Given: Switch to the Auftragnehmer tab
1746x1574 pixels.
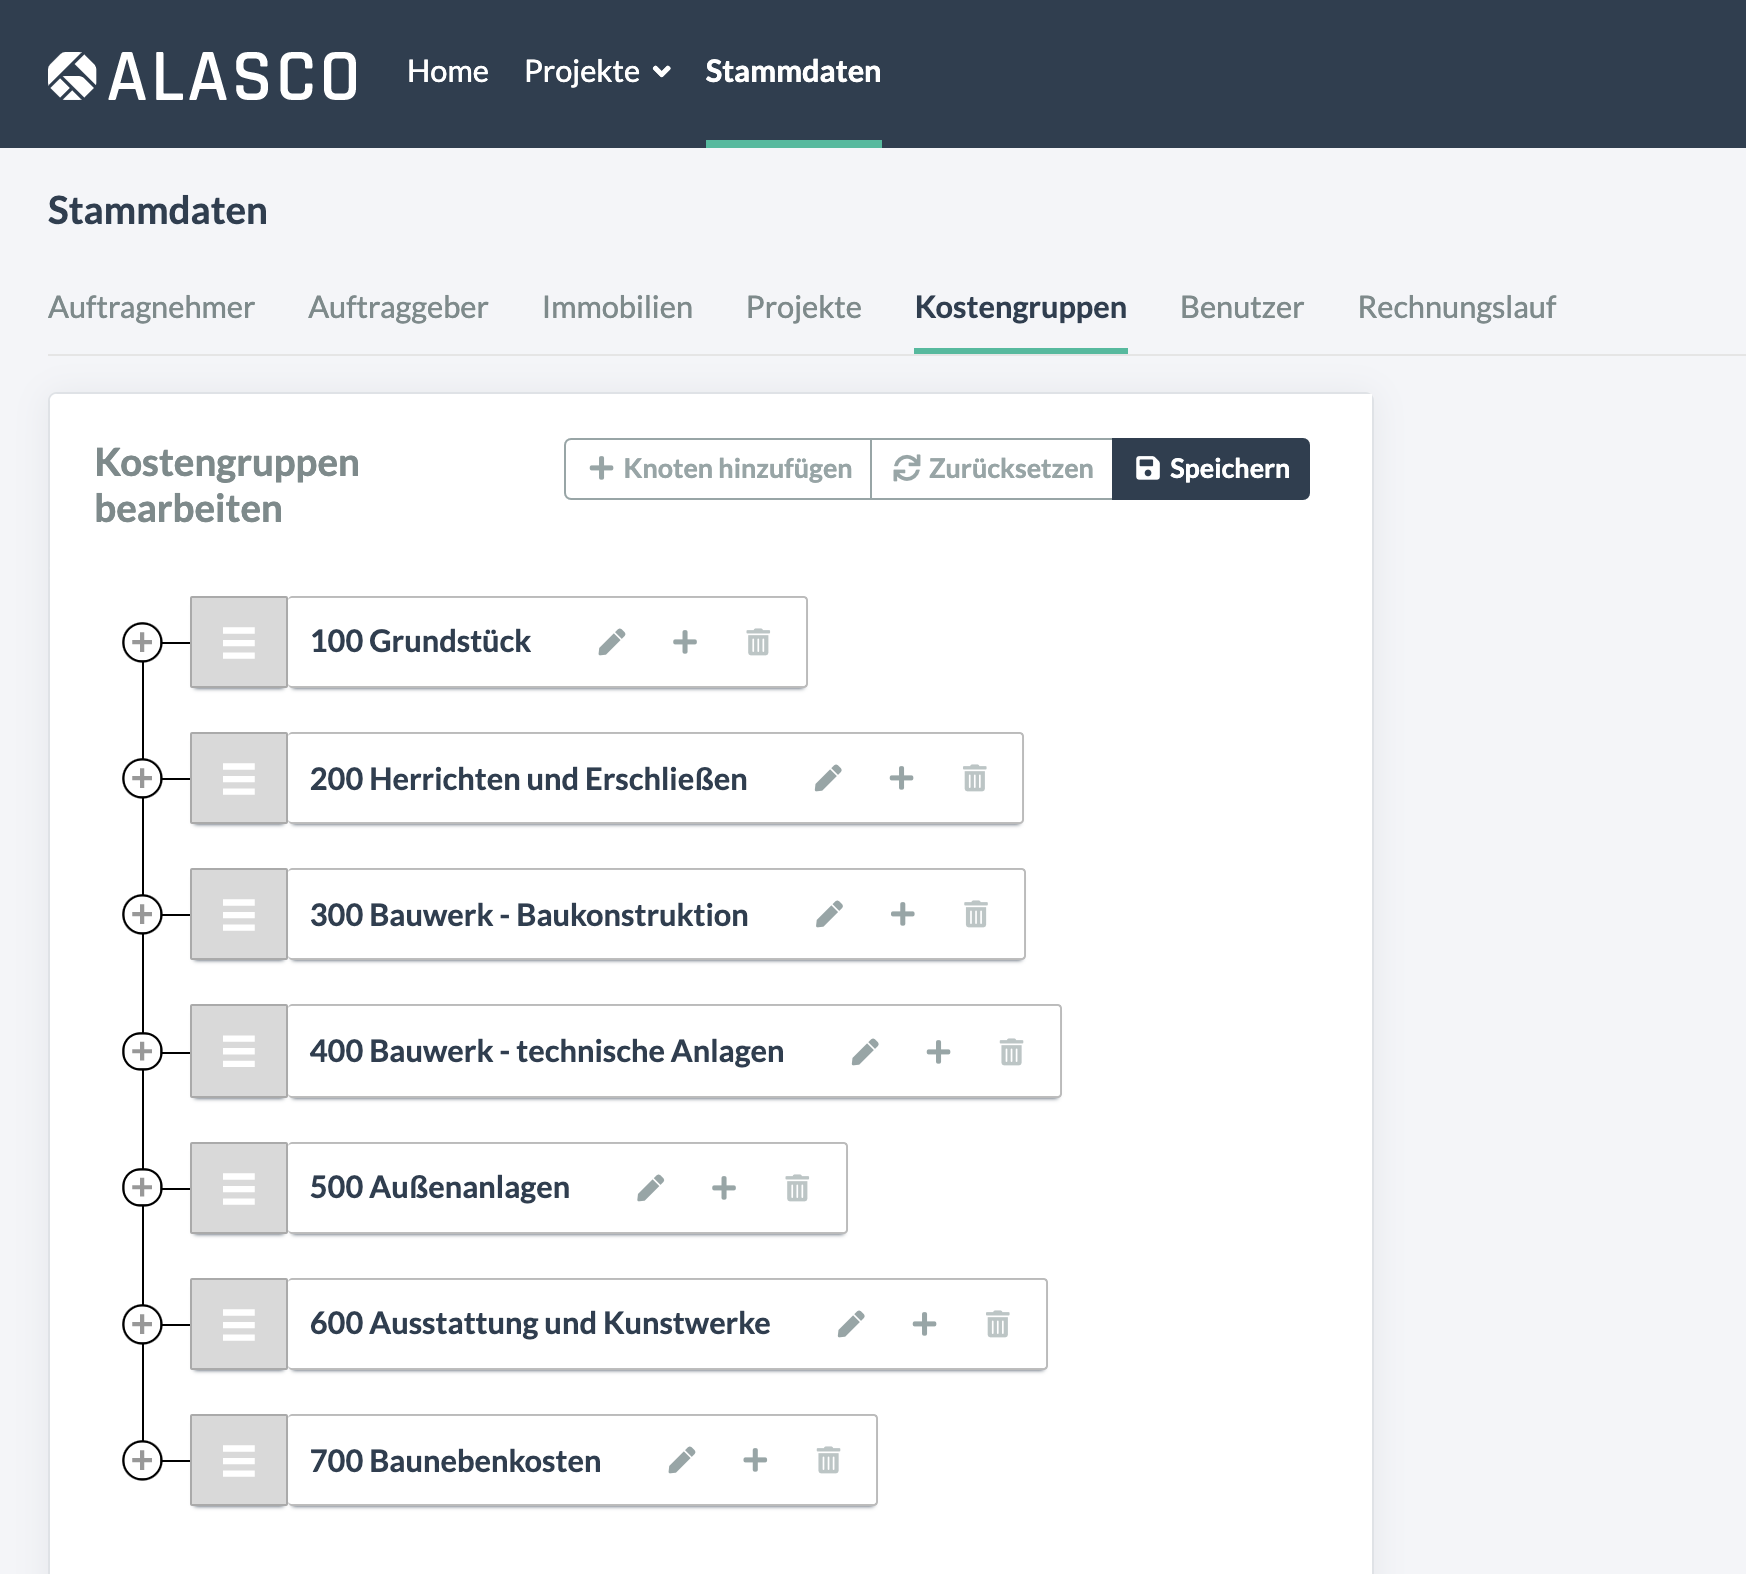Looking at the screenshot, I should (x=151, y=307).
